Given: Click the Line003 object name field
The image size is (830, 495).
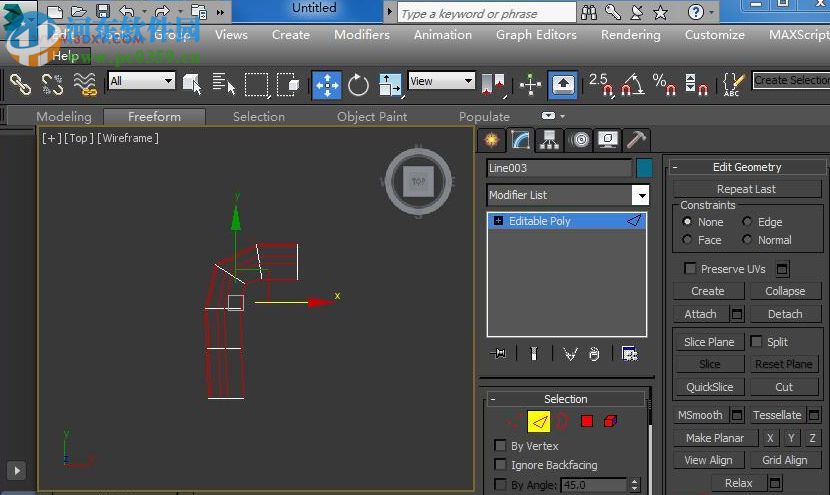Looking at the screenshot, I should [x=559, y=168].
